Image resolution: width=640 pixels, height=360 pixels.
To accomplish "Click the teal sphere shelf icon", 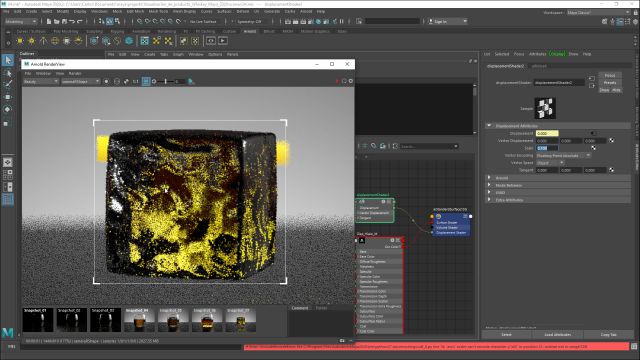I will coord(129,41).
